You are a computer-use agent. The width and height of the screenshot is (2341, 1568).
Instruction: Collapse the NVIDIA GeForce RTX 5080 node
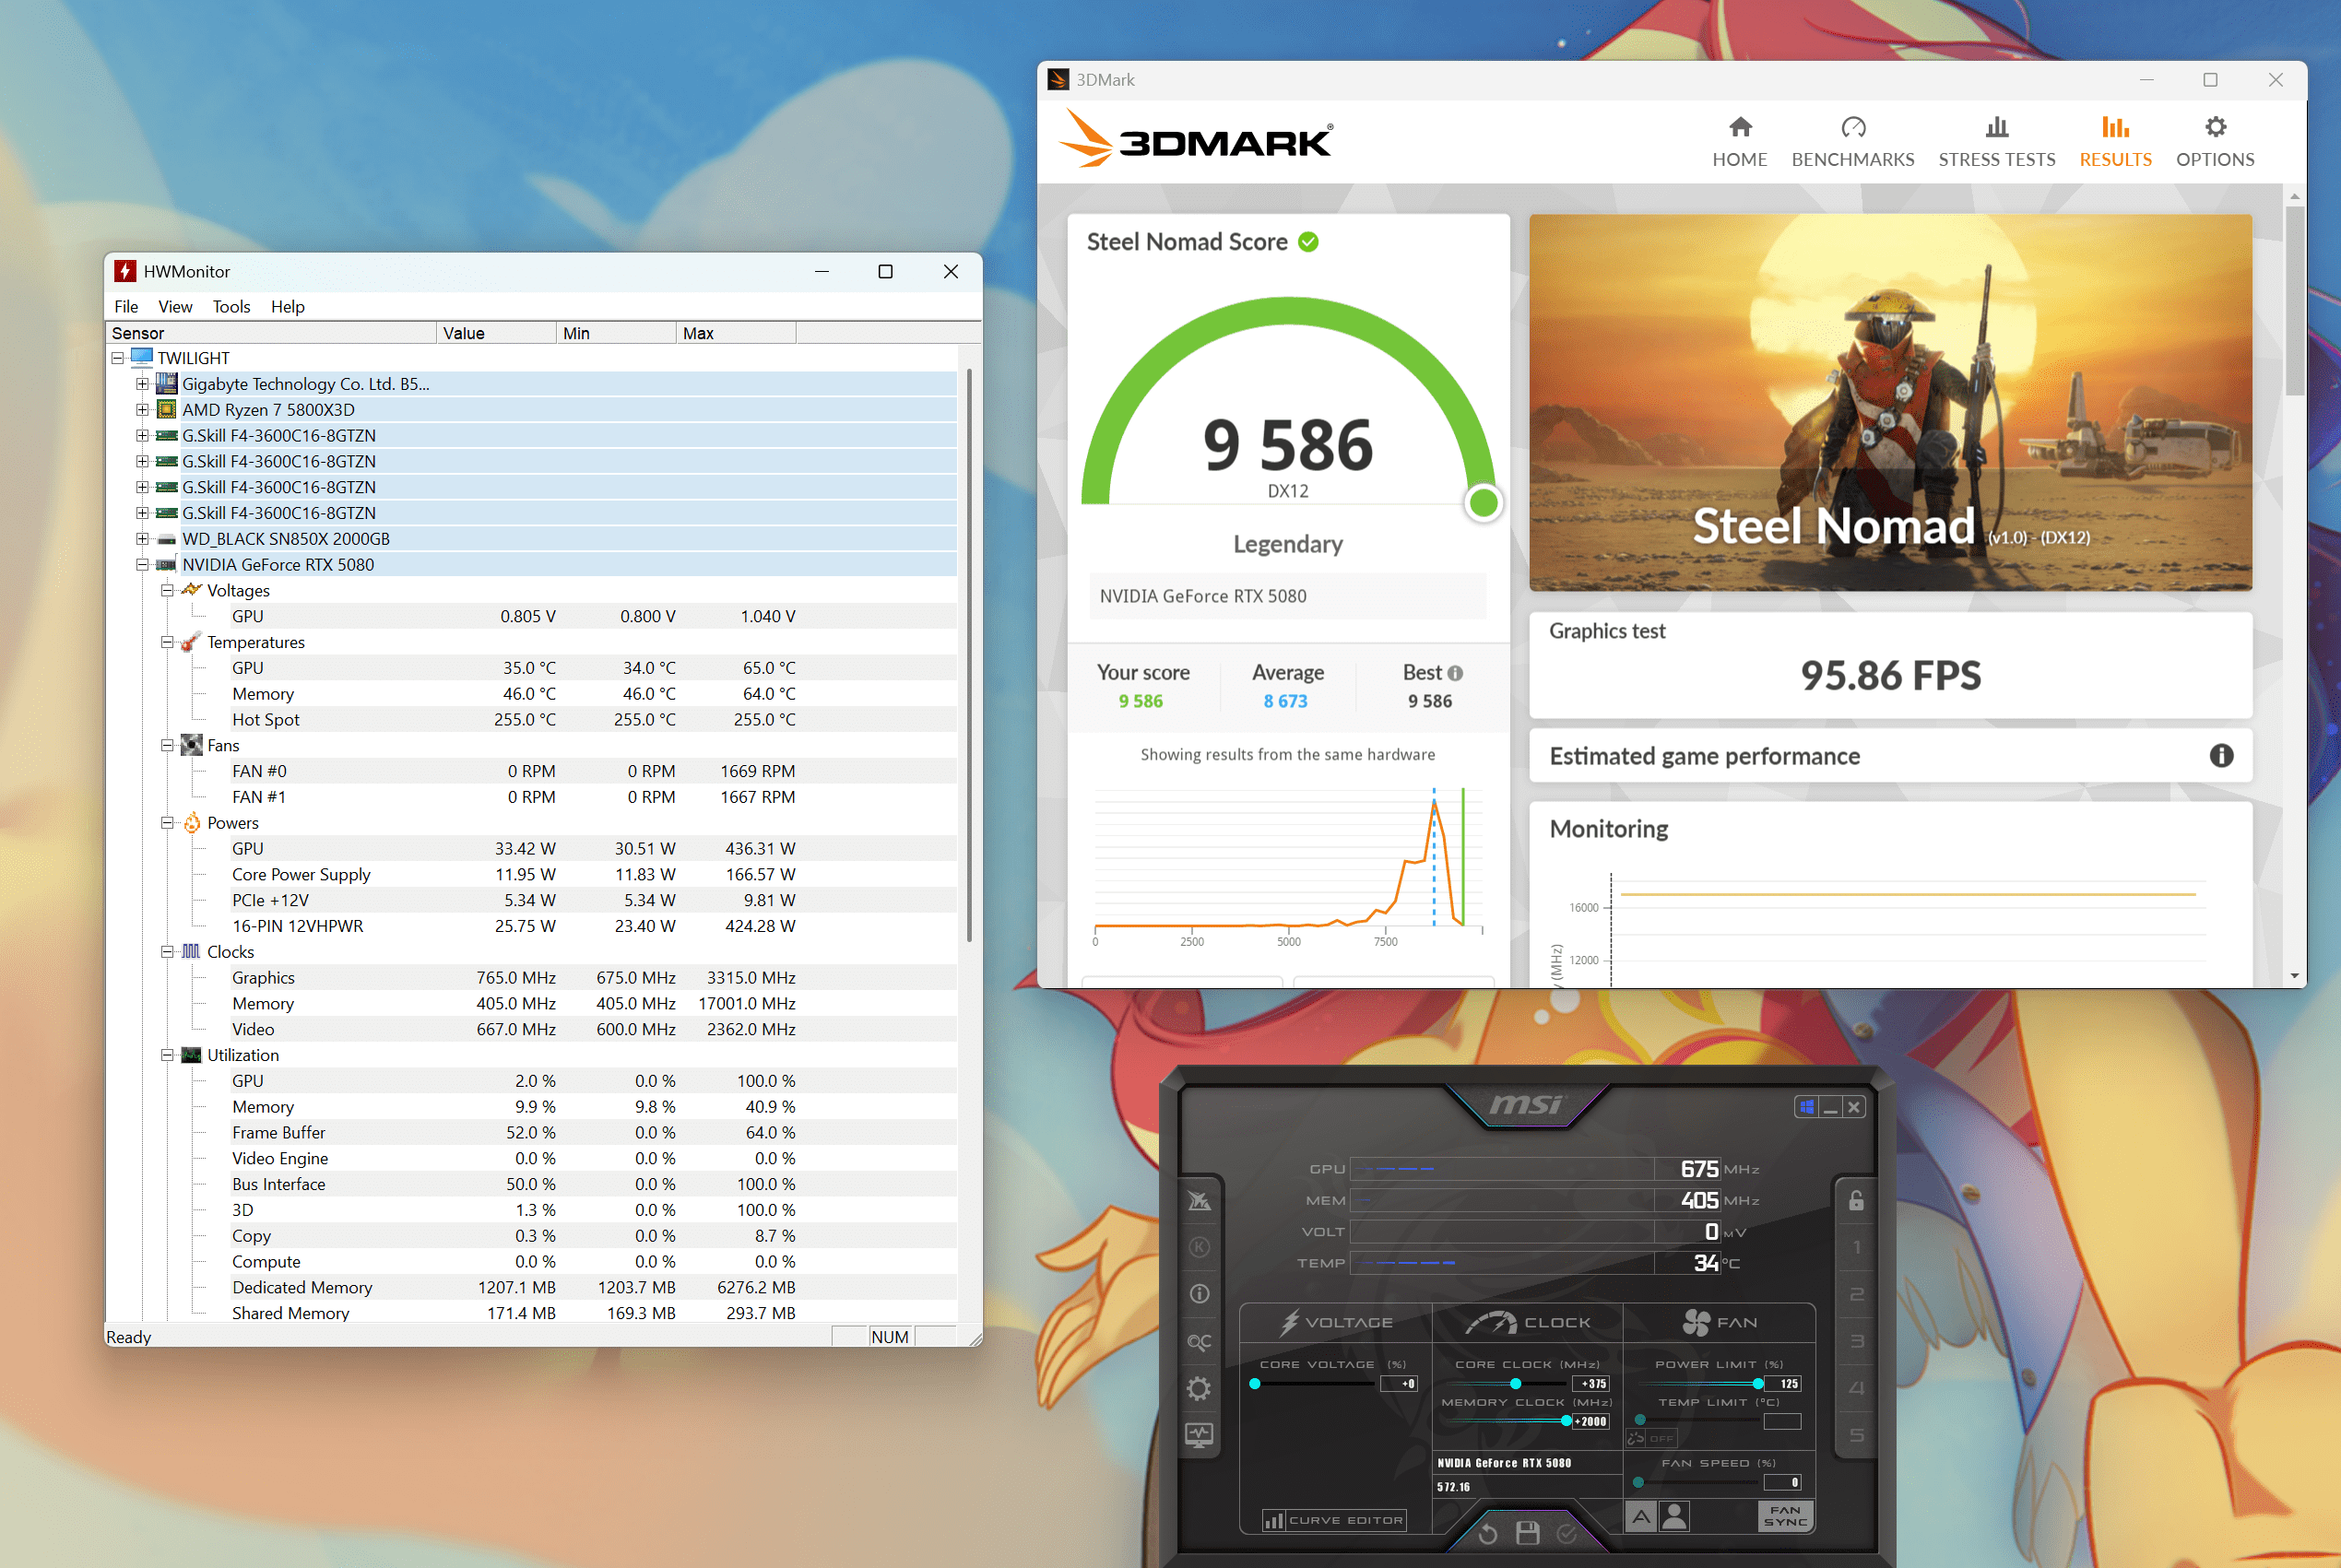point(142,565)
